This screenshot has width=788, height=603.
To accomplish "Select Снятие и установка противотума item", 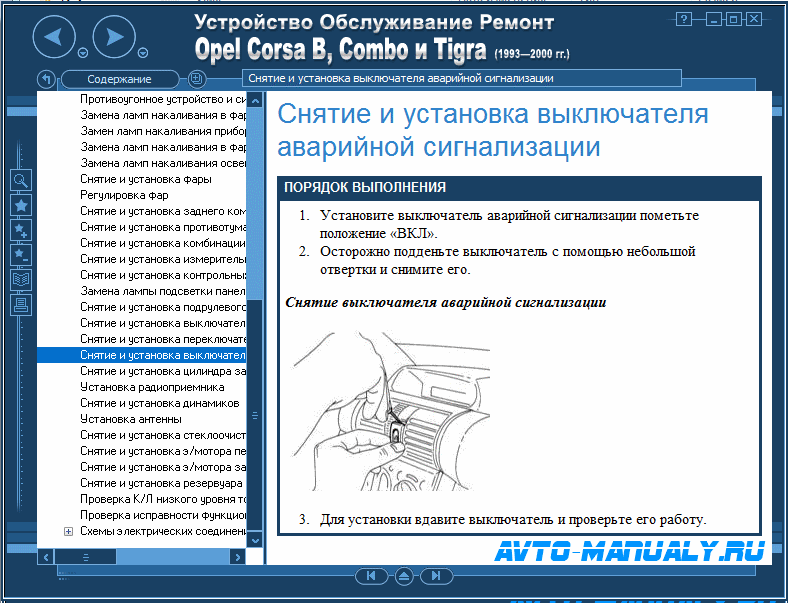I will point(163,227).
